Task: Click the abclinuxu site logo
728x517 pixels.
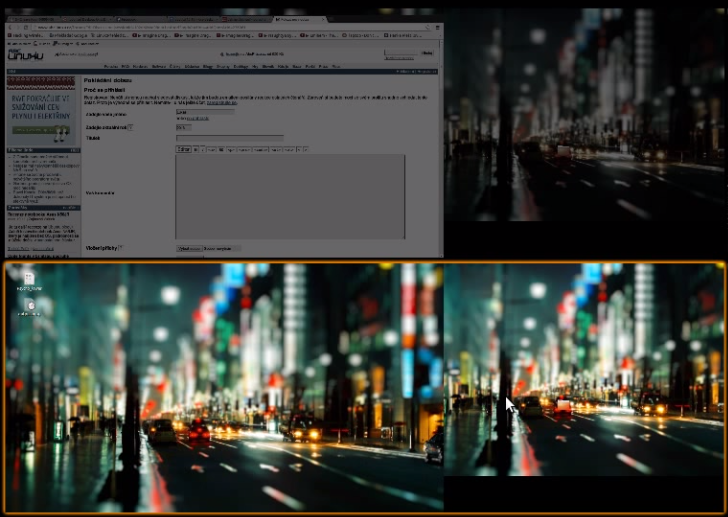Action: [26, 55]
